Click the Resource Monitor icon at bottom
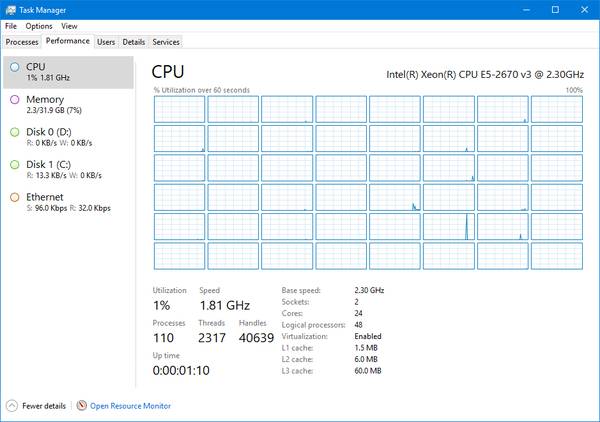 click(83, 406)
